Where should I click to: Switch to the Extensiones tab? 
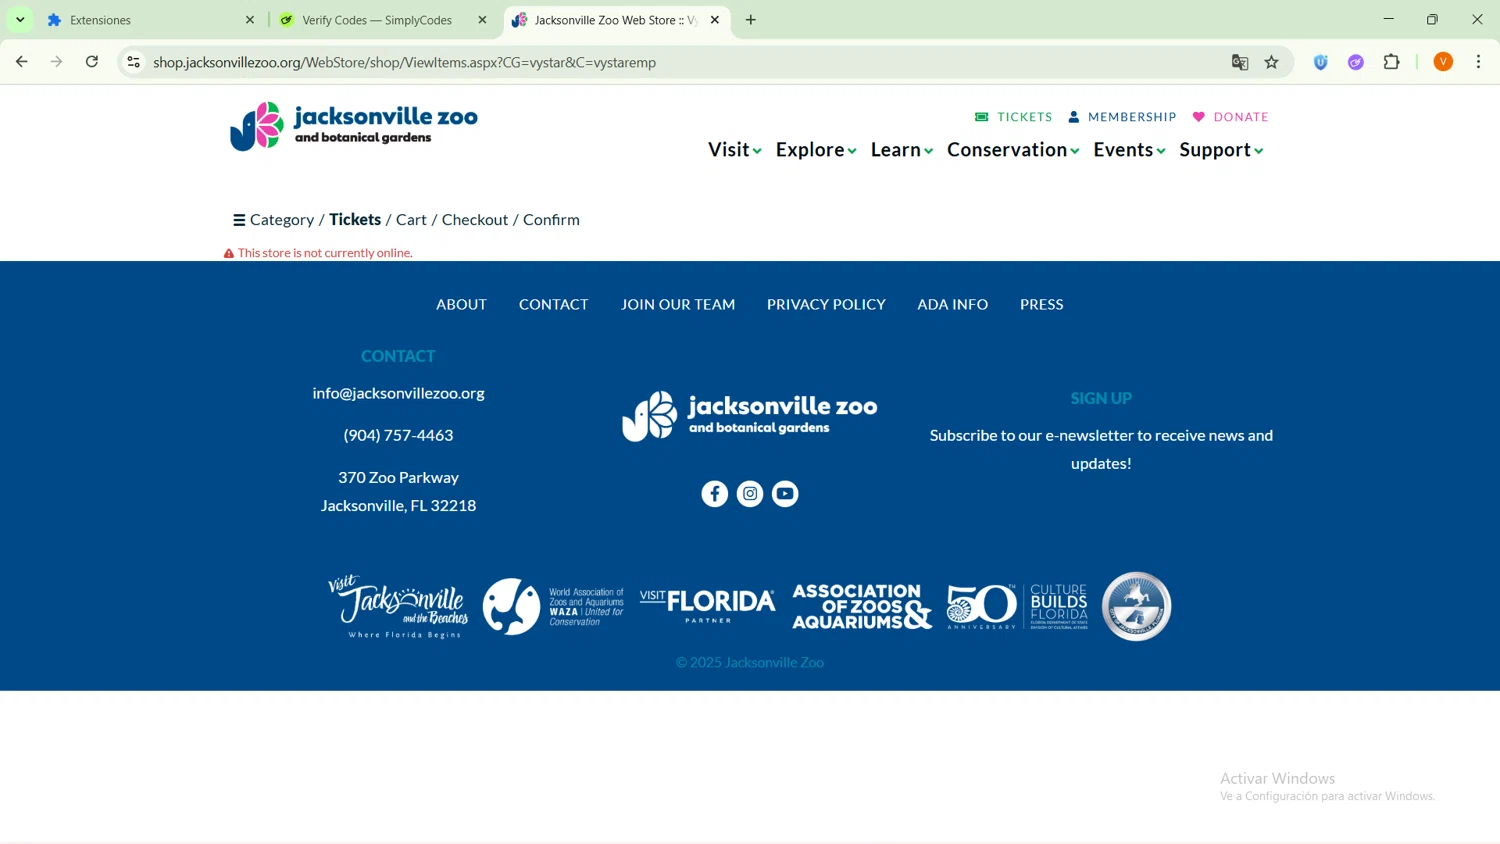(150, 20)
